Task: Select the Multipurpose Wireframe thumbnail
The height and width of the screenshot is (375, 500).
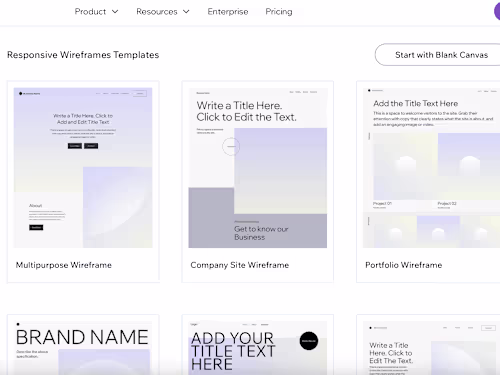Action: [83, 168]
